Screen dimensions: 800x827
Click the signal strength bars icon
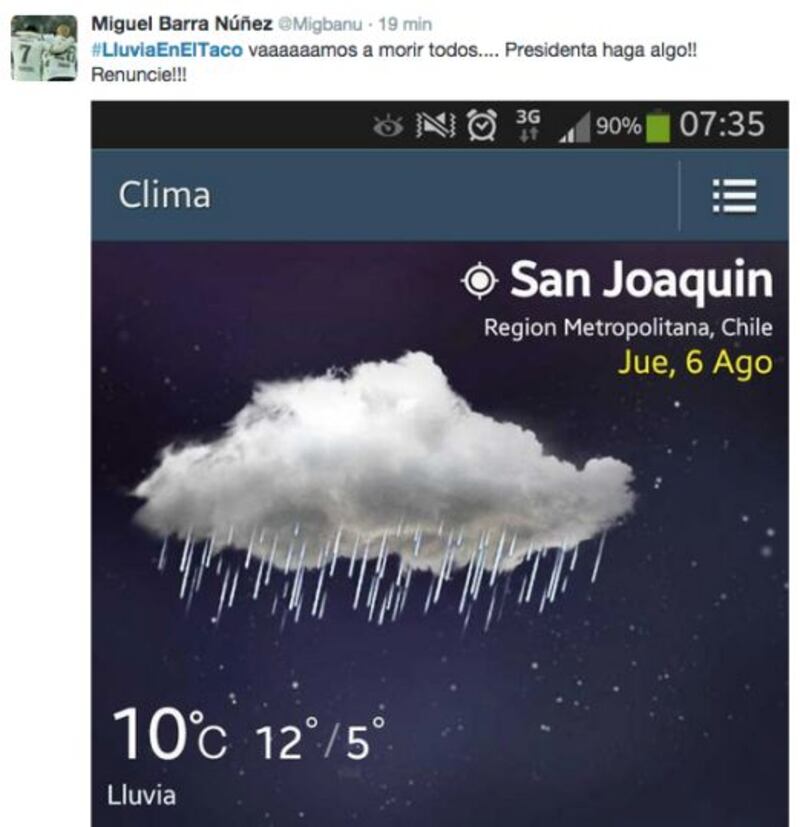(574, 129)
